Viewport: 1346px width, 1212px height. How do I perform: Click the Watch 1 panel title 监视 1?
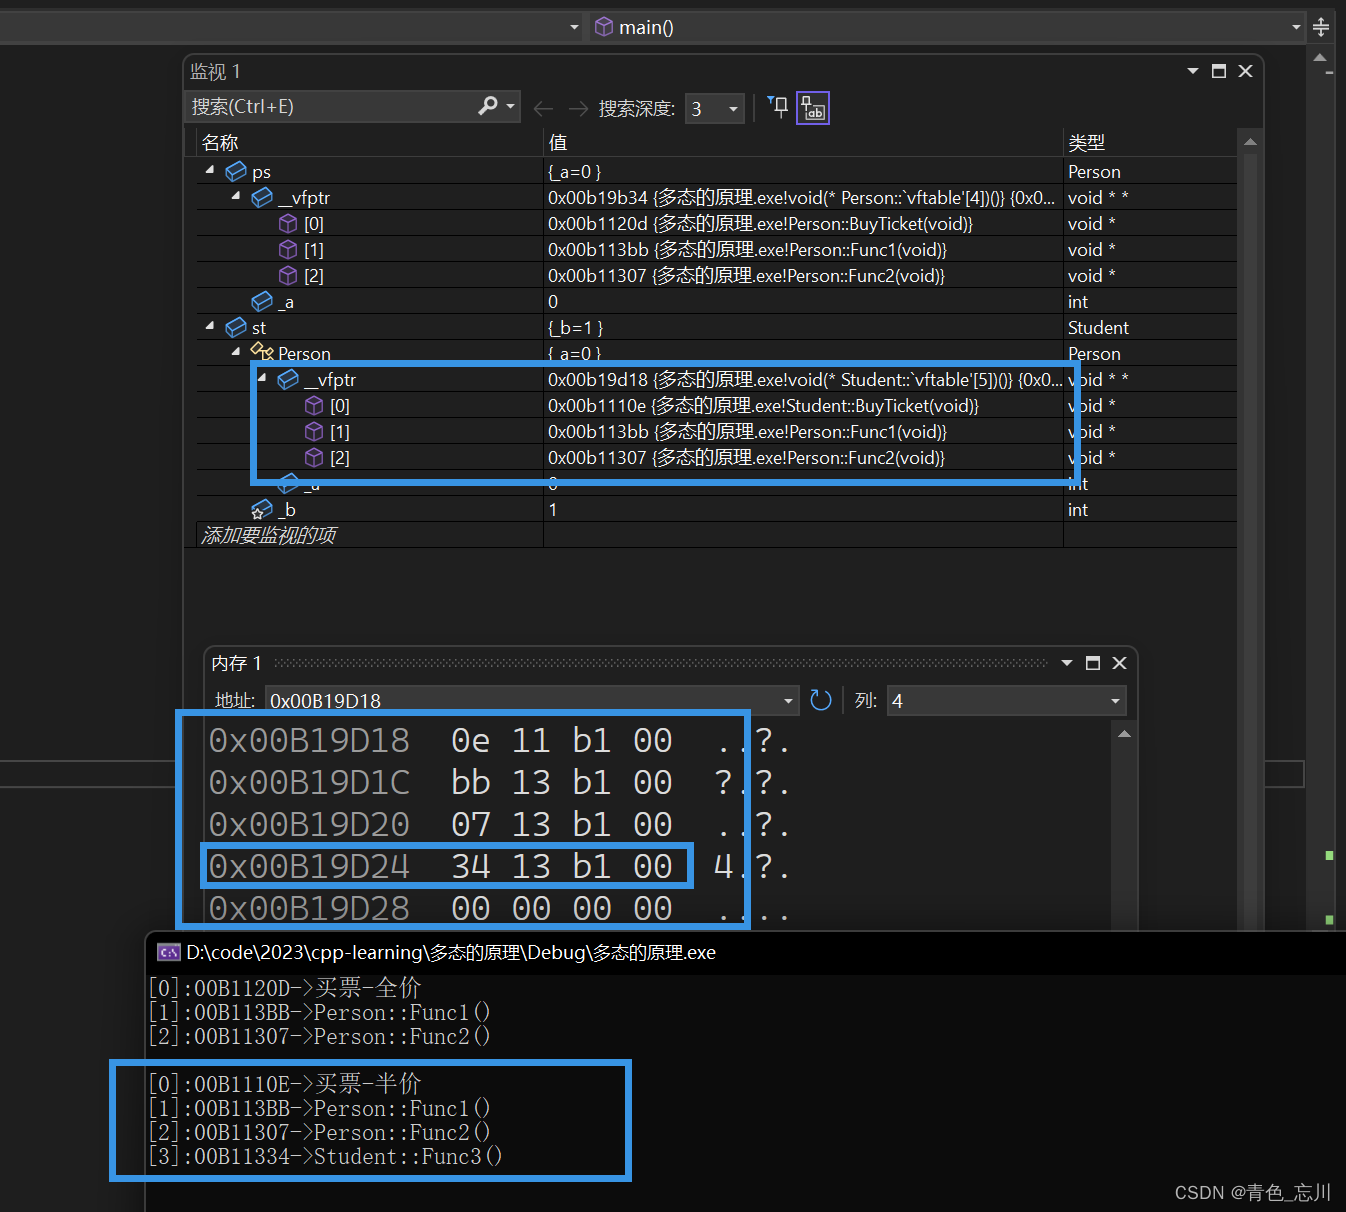pyautogui.click(x=215, y=72)
